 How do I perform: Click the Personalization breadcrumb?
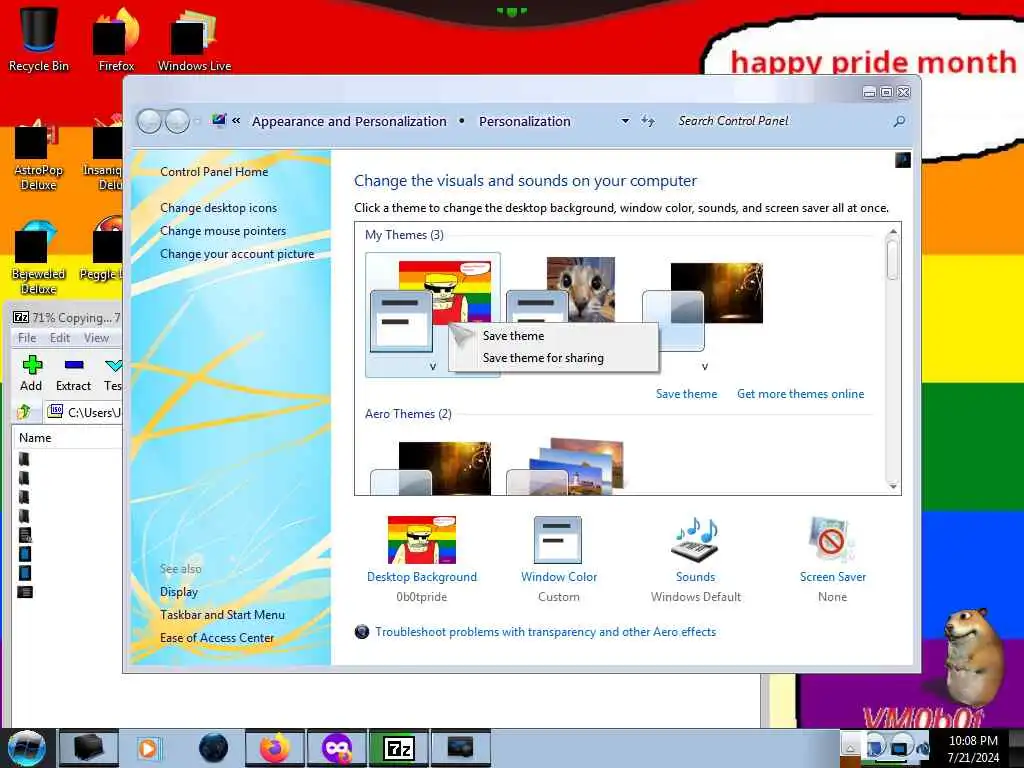[x=524, y=121]
